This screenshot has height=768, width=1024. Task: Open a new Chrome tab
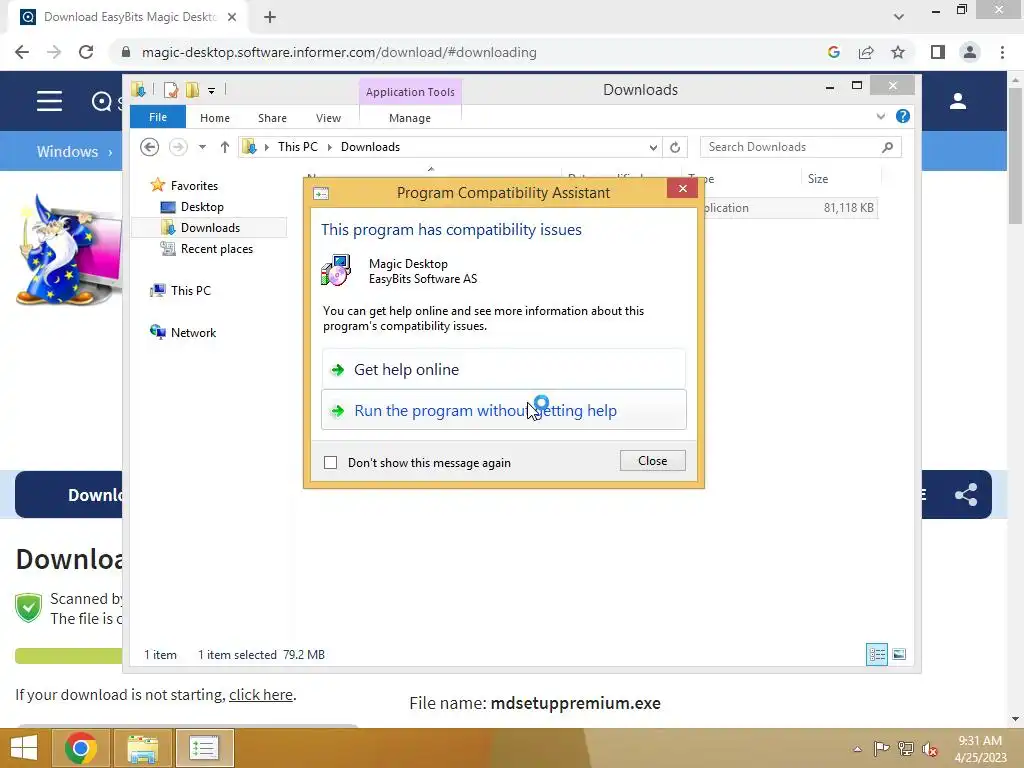click(270, 17)
